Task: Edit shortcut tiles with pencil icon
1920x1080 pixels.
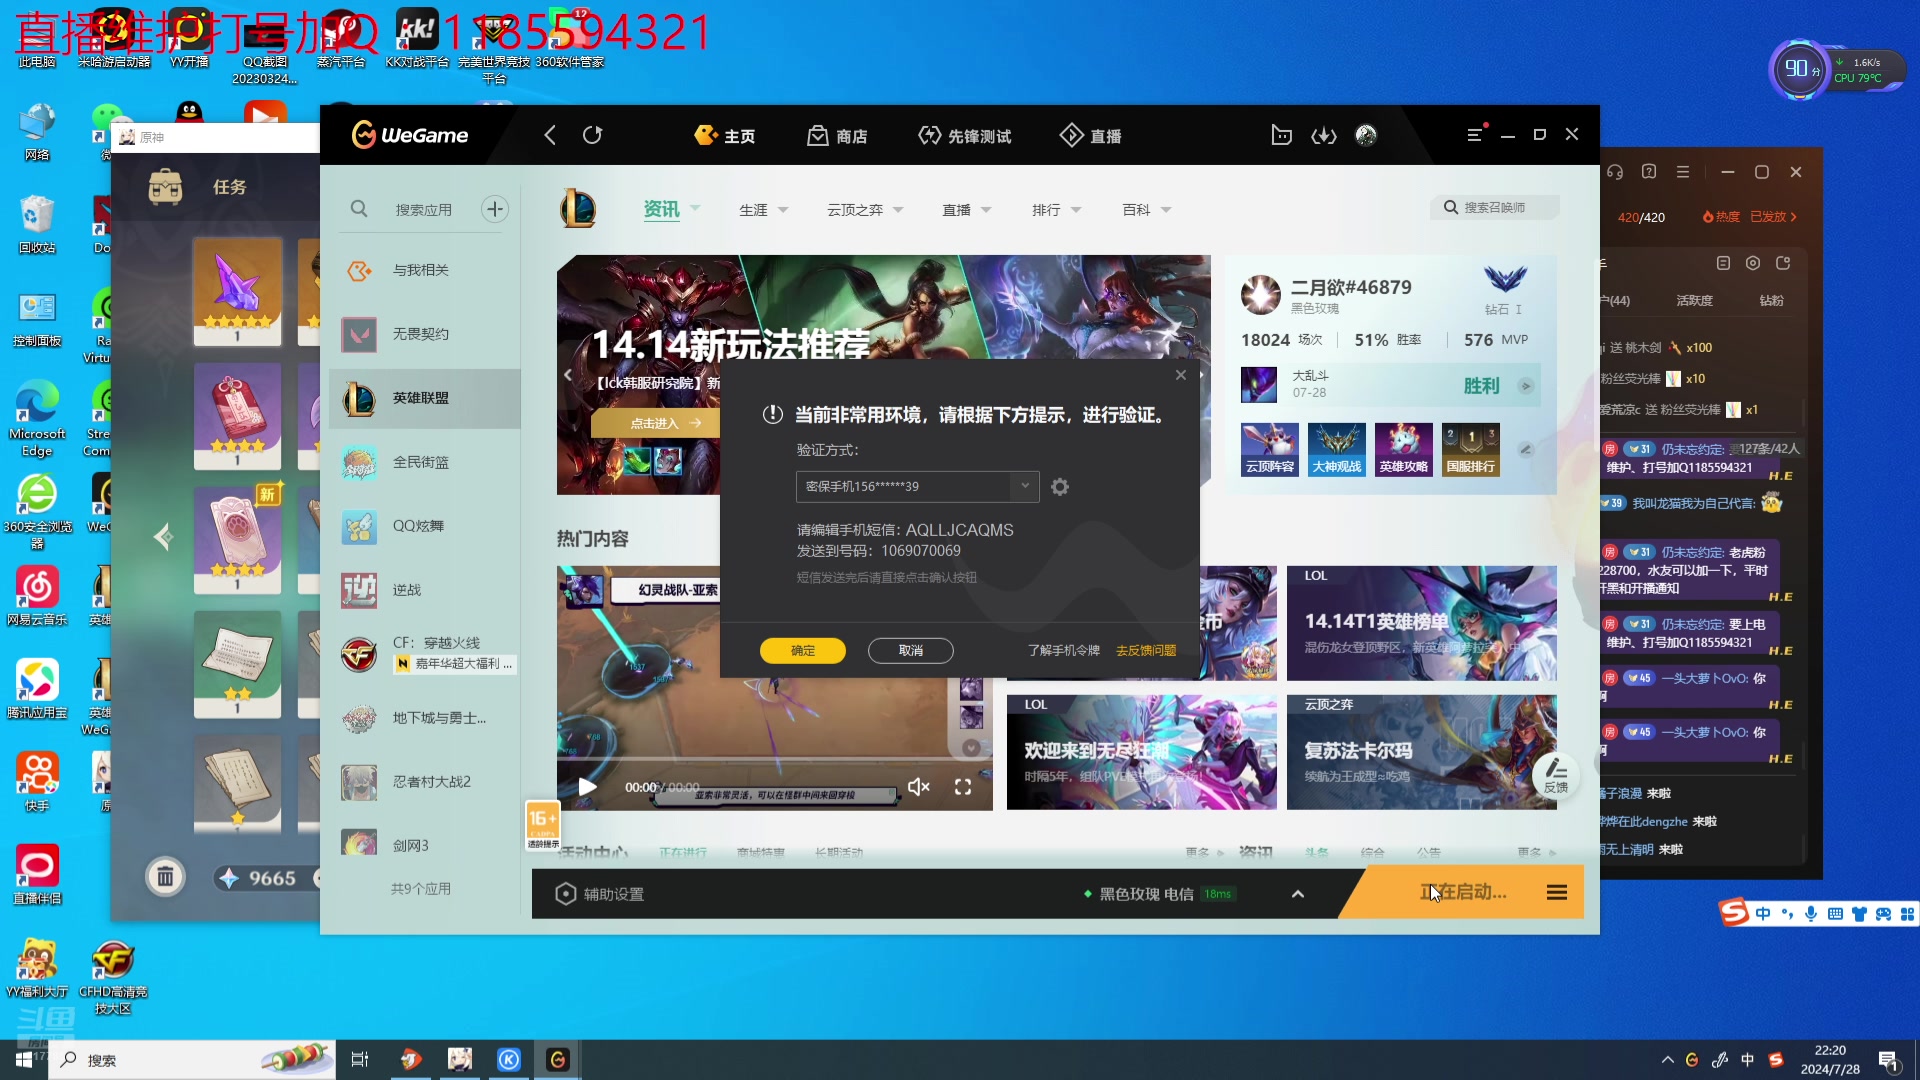Action: pyautogui.click(x=1525, y=450)
